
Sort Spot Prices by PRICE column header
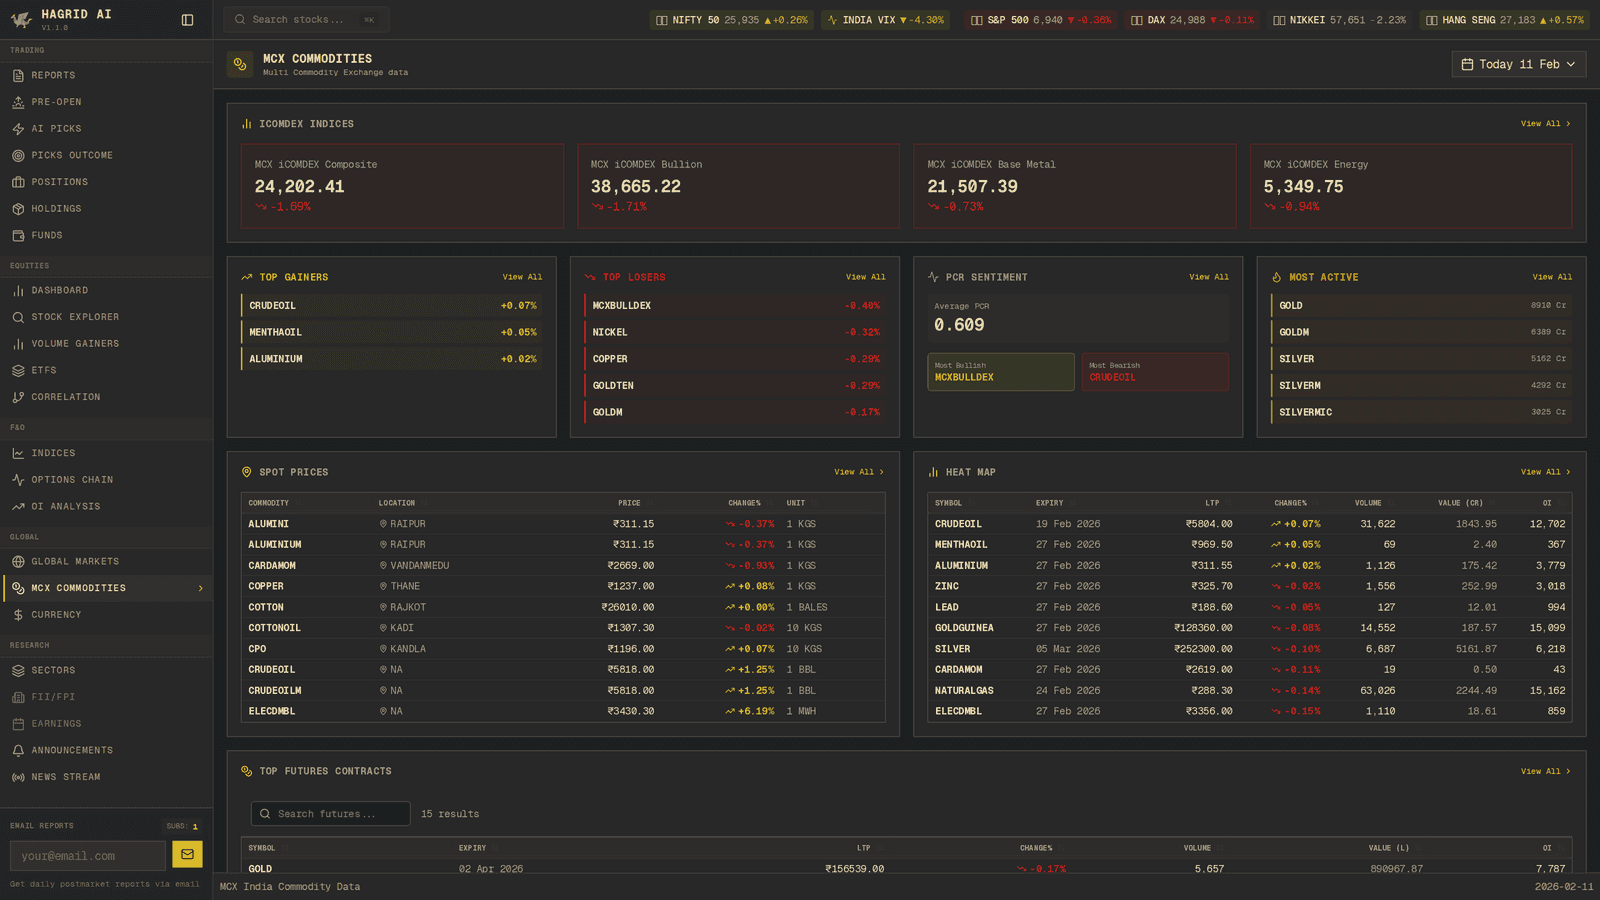[x=629, y=503]
